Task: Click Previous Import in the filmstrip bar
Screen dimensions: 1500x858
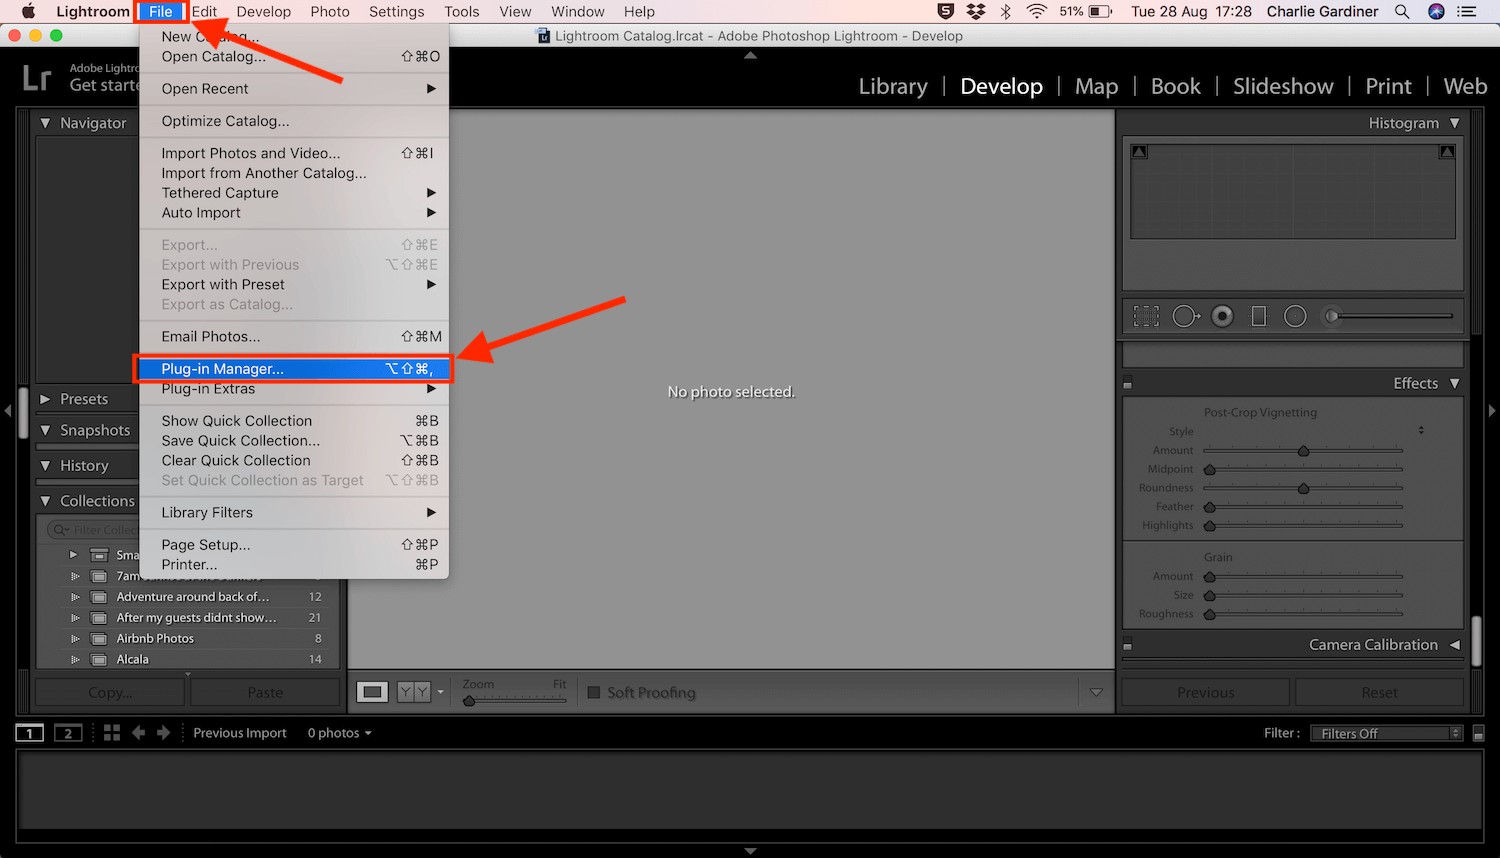Action: click(239, 732)
